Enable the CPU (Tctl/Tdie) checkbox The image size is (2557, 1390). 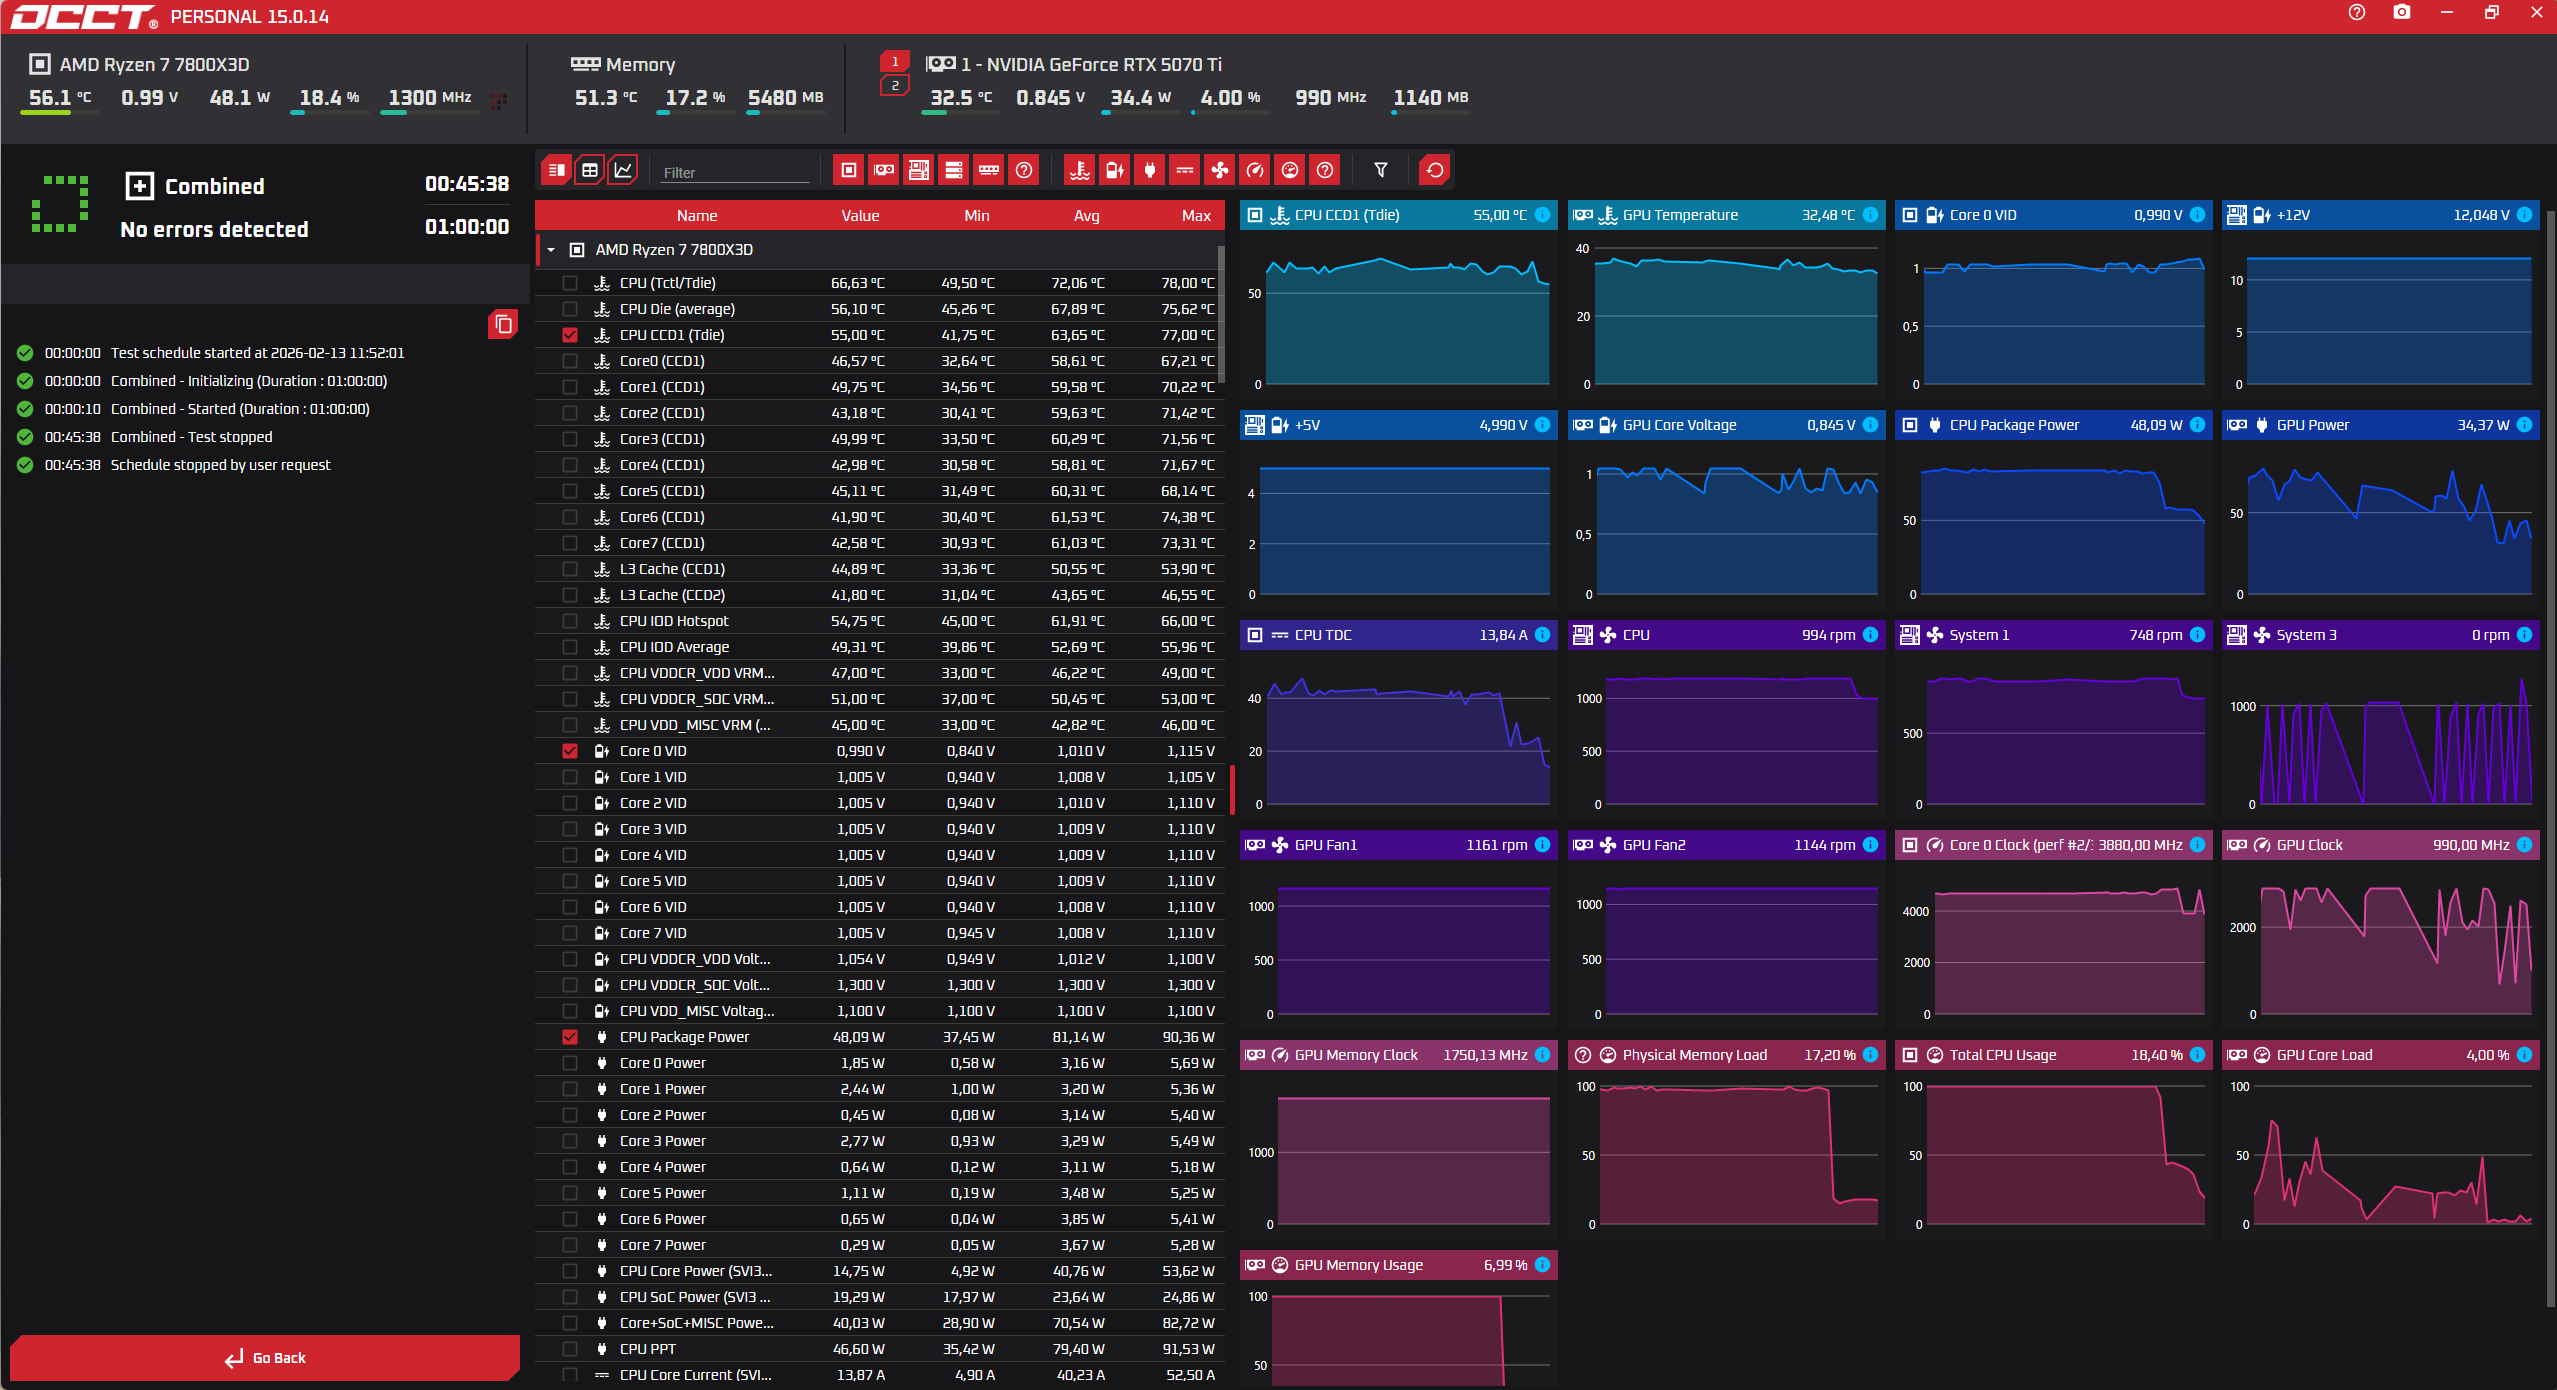(x=570, y=283)
